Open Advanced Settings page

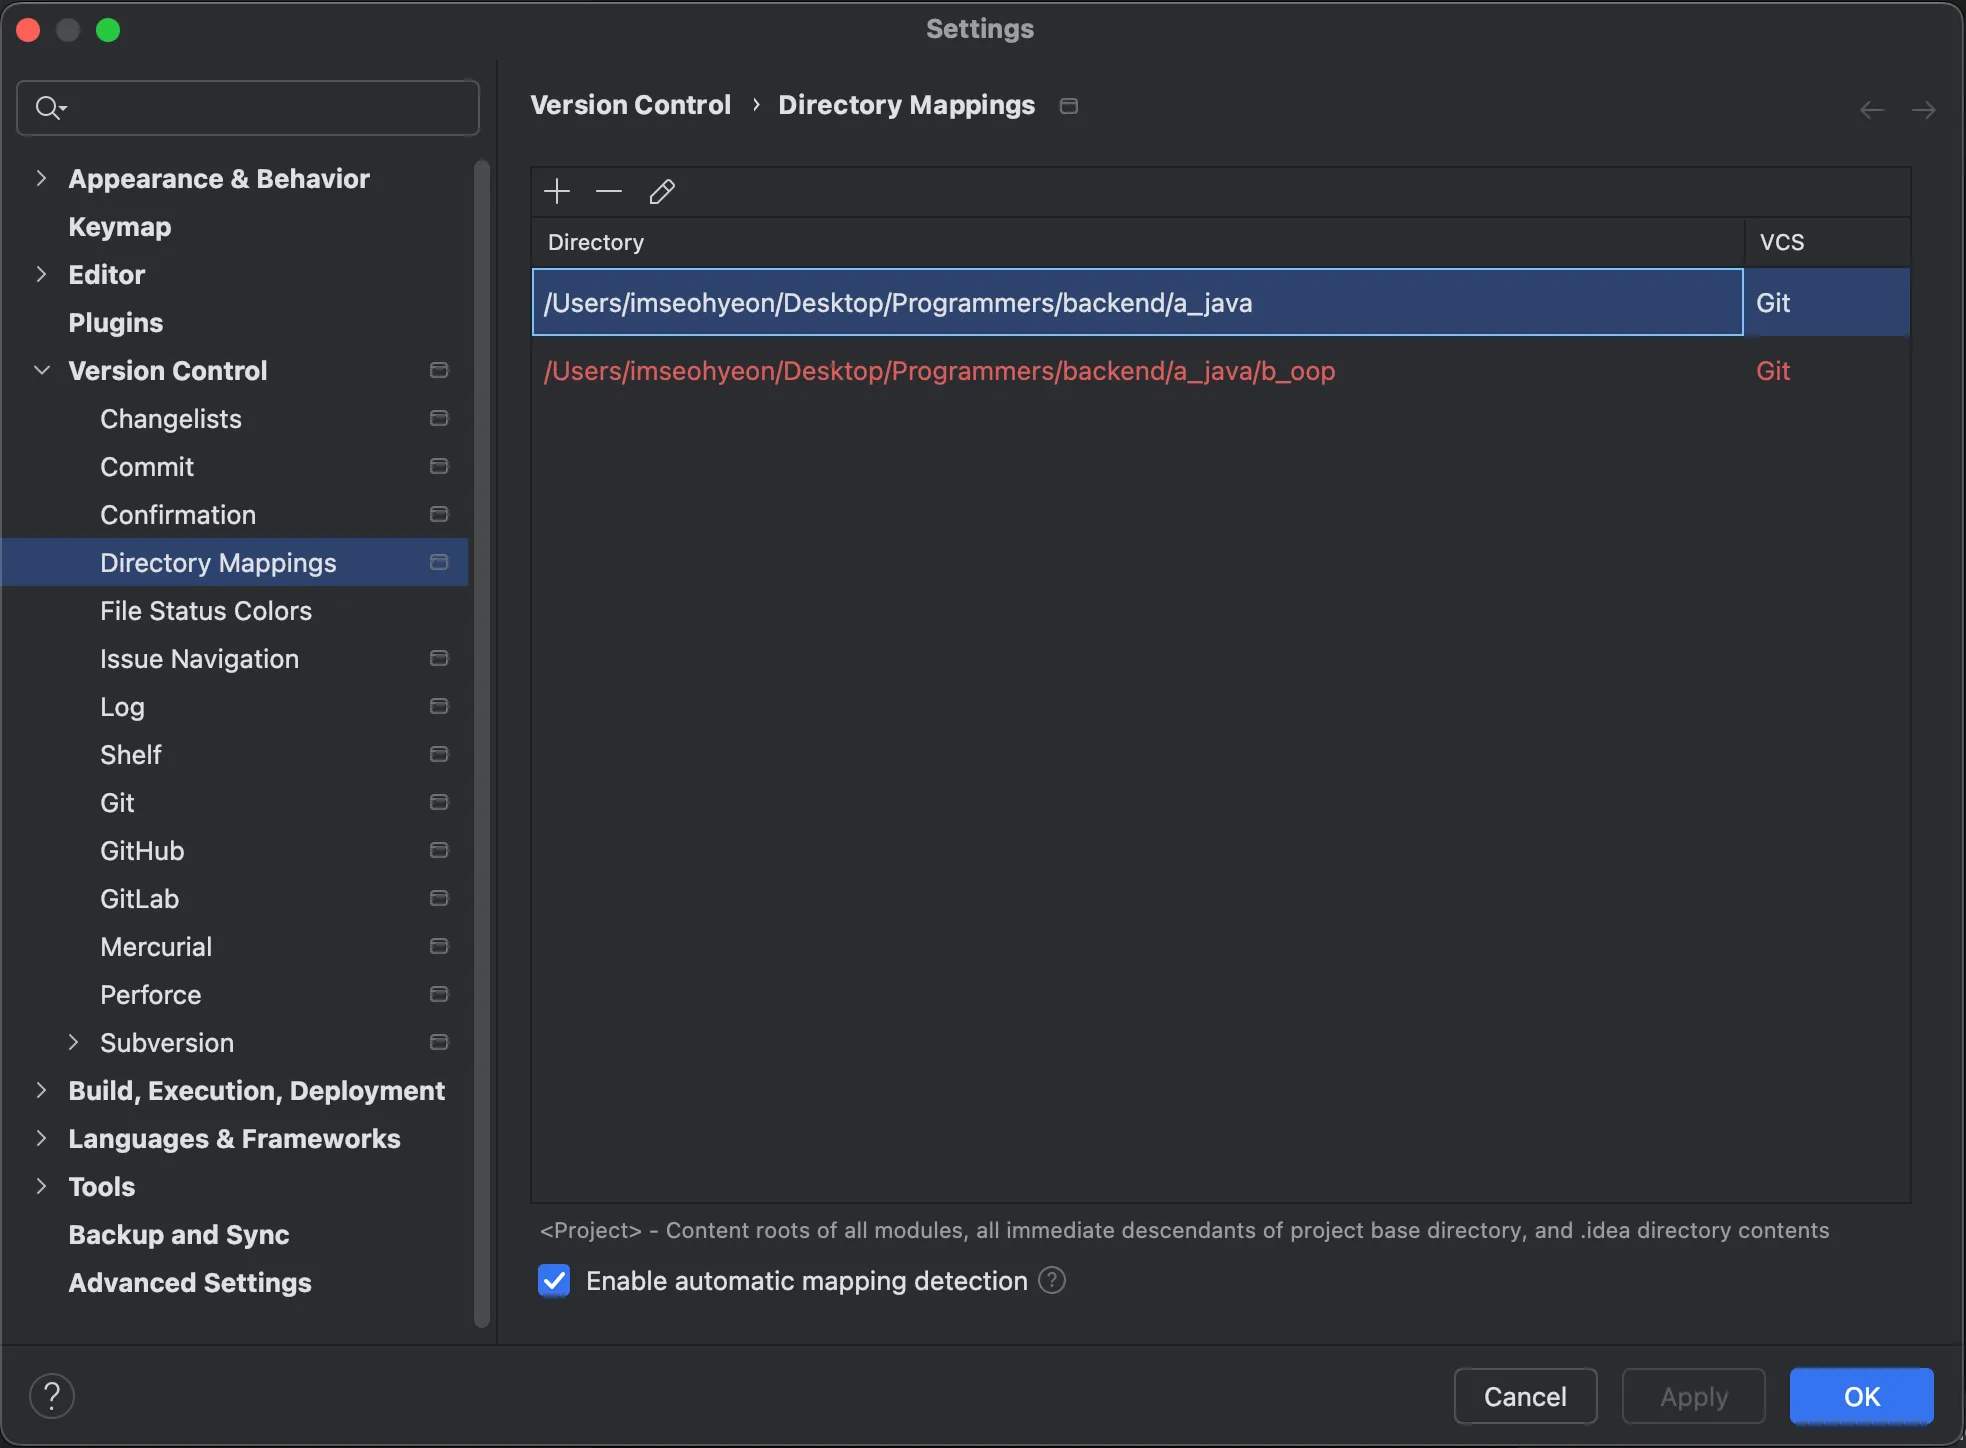pyautogui.click(x=190, y=1283)
